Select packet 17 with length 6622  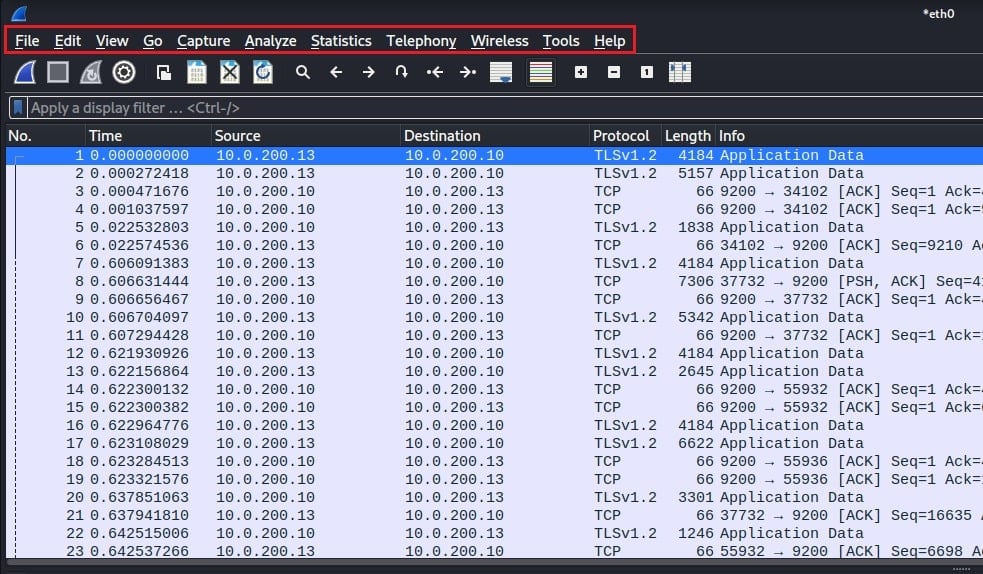click(x=495, y=444)
